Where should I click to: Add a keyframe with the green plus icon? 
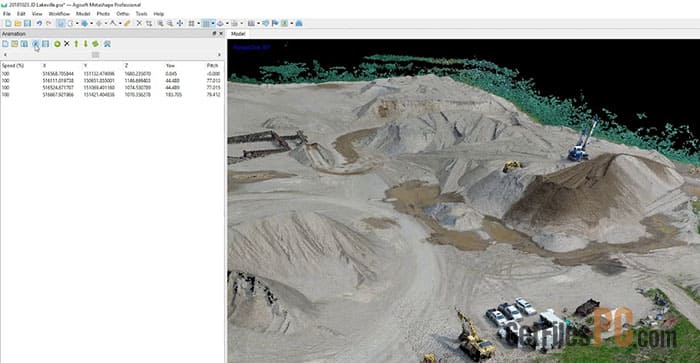57,44
